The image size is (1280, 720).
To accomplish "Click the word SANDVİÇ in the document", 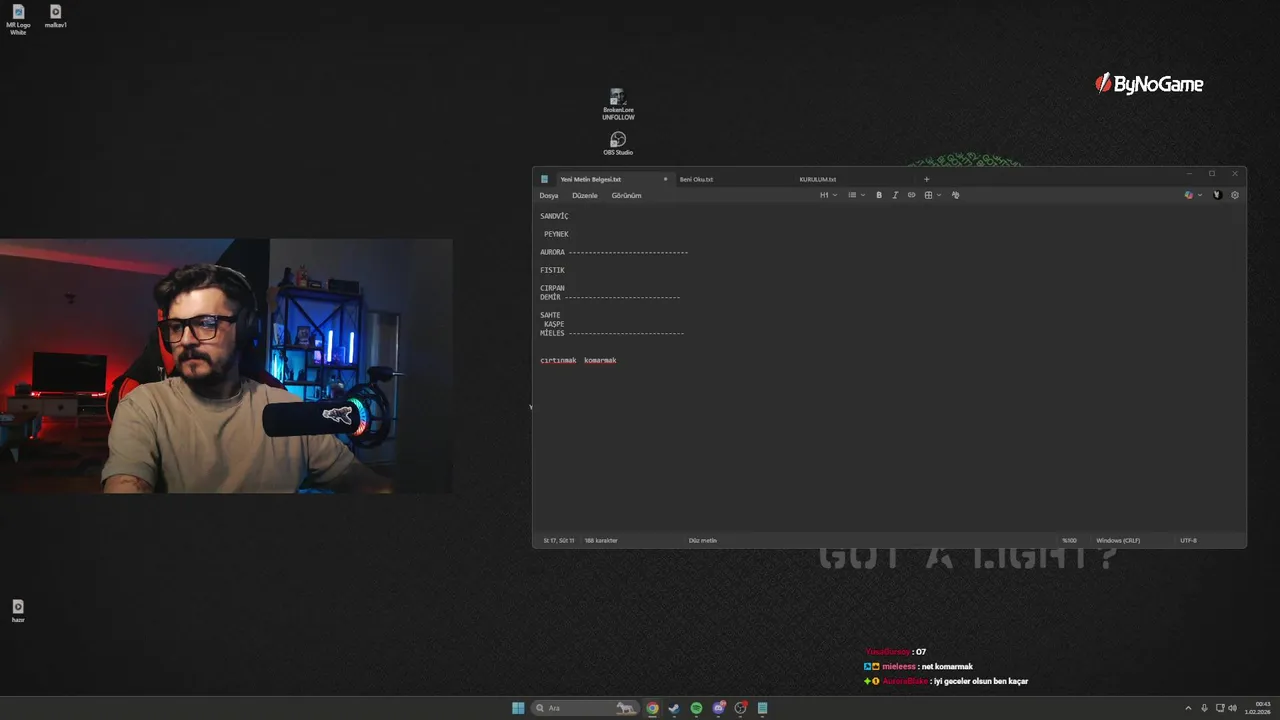I will pos(554,216).
